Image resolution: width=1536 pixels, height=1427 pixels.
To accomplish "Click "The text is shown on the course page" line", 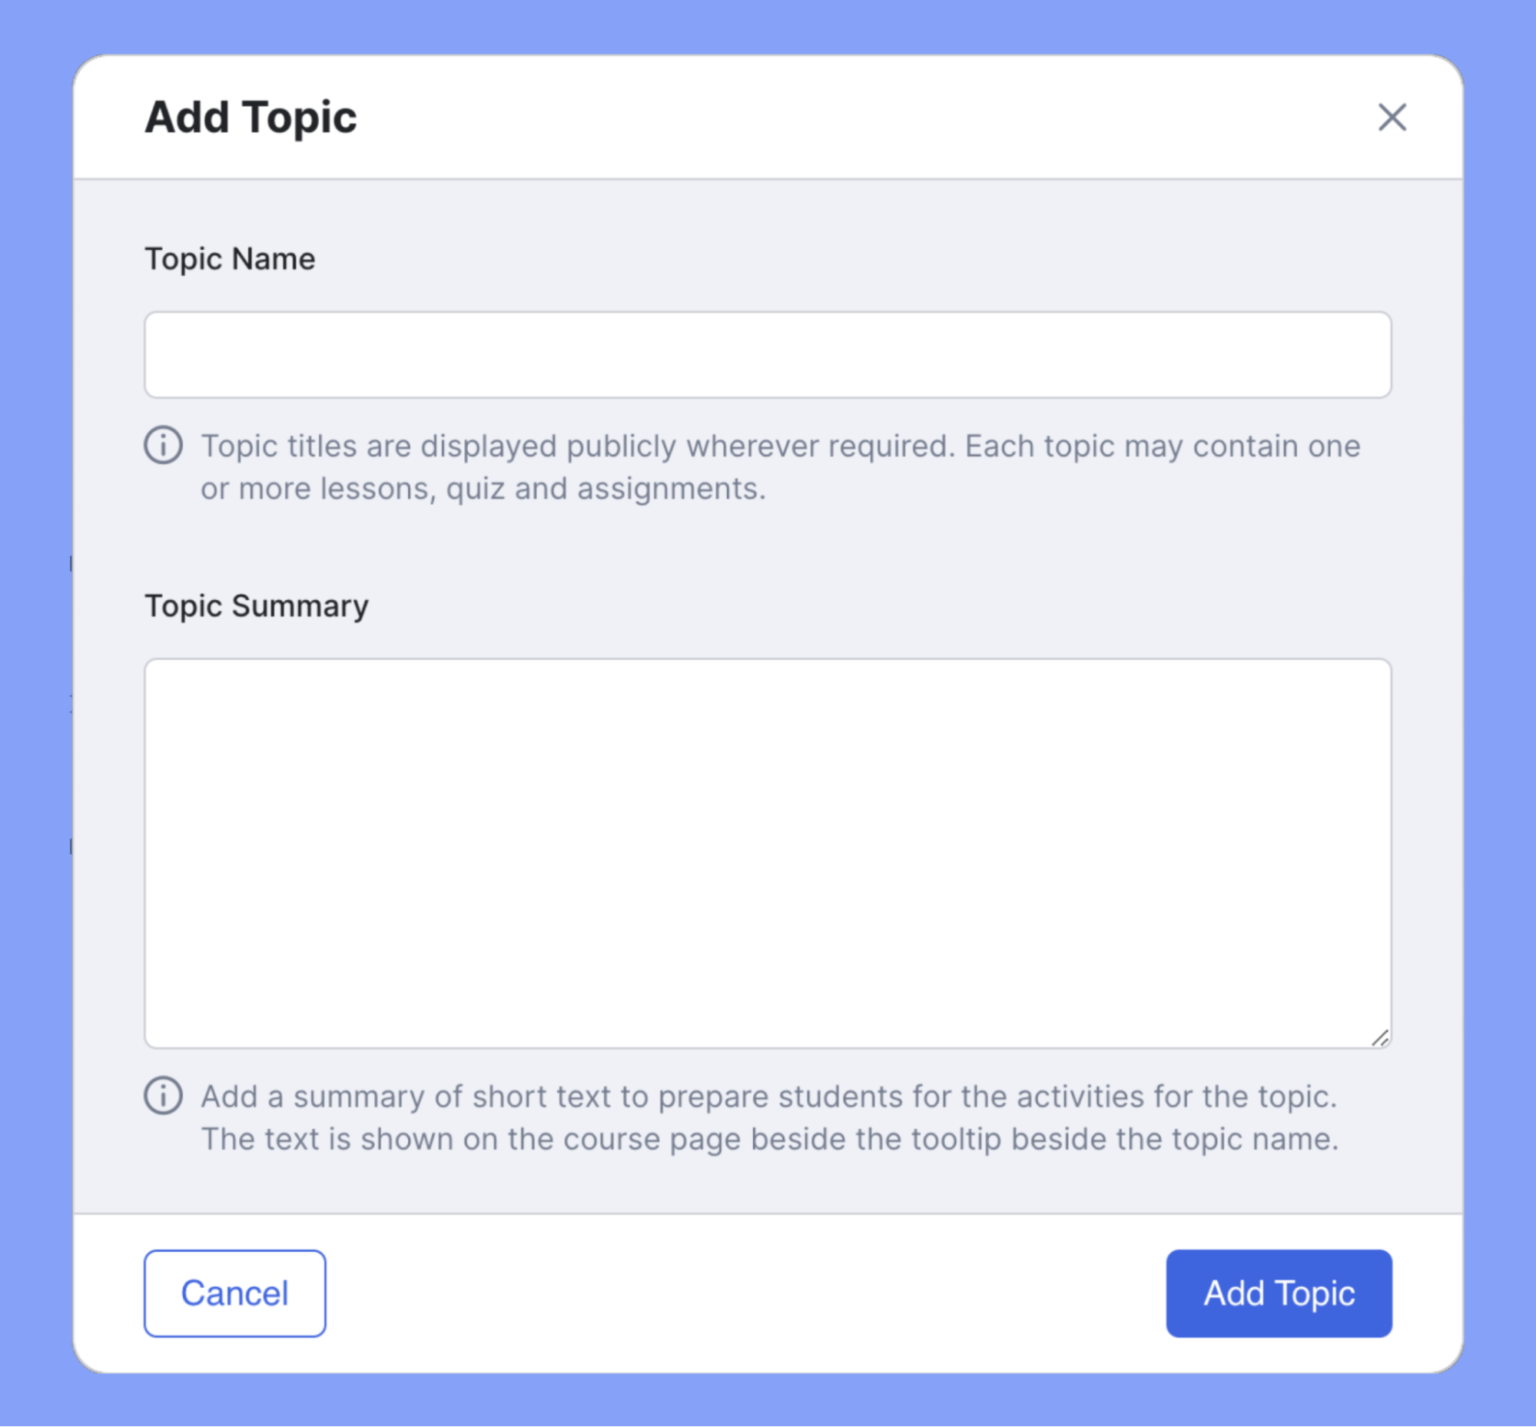I will pyautogui.click(x=768, y=1140).
